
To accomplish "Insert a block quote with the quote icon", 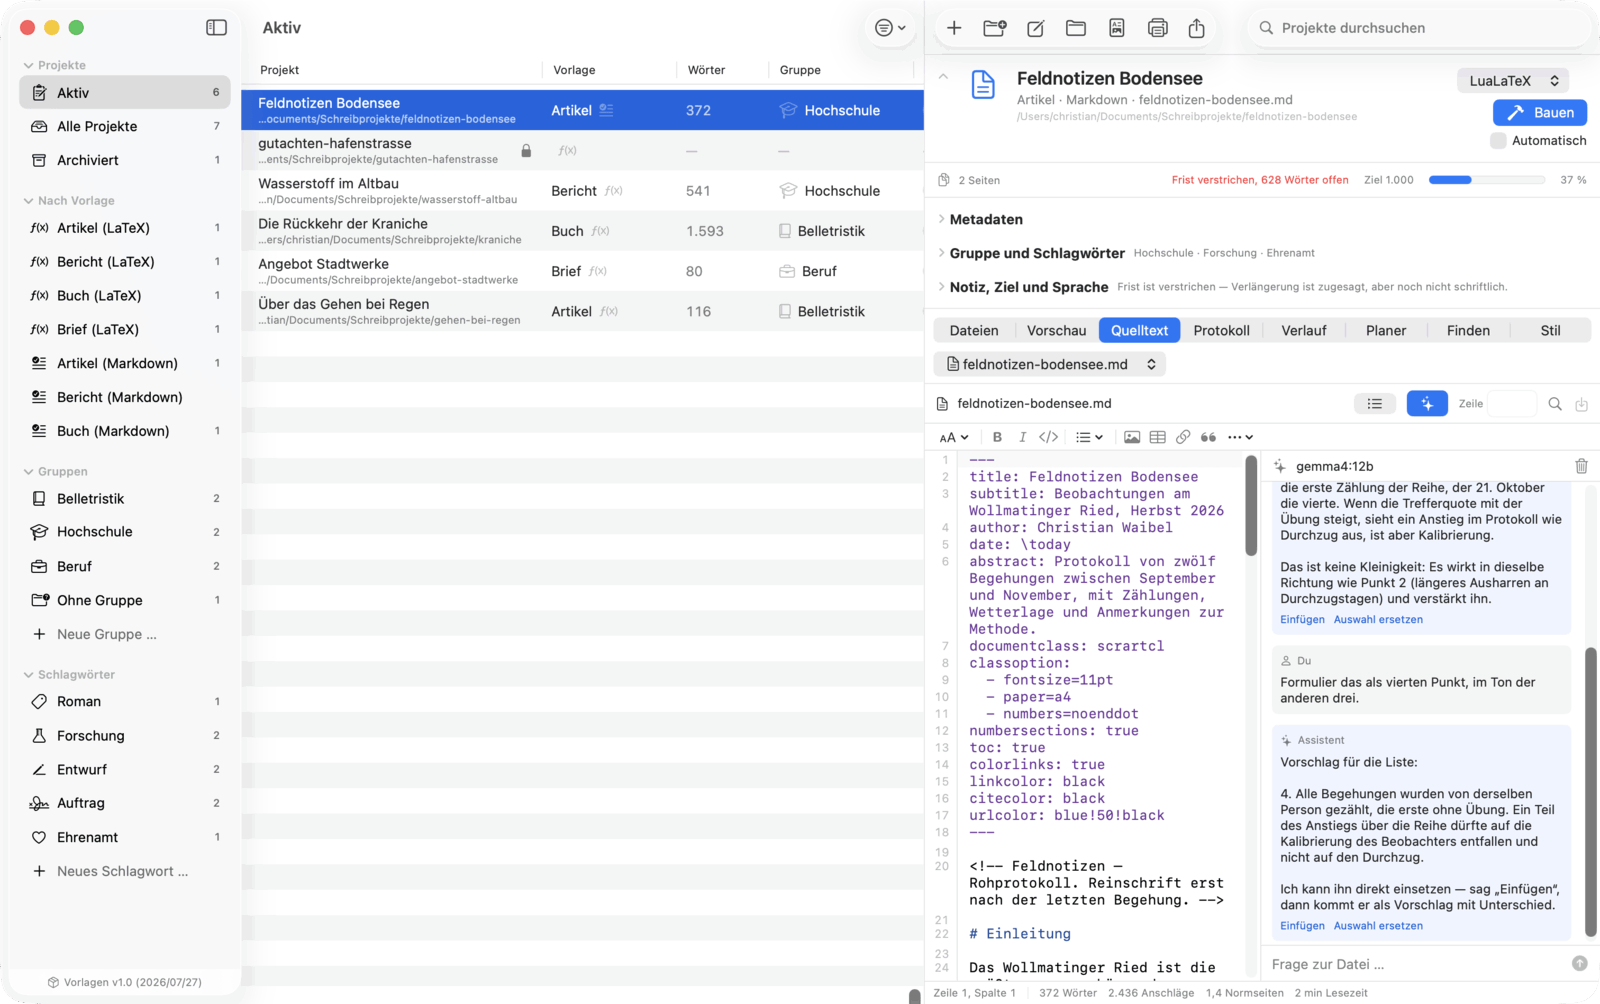I will (1208, 437).
